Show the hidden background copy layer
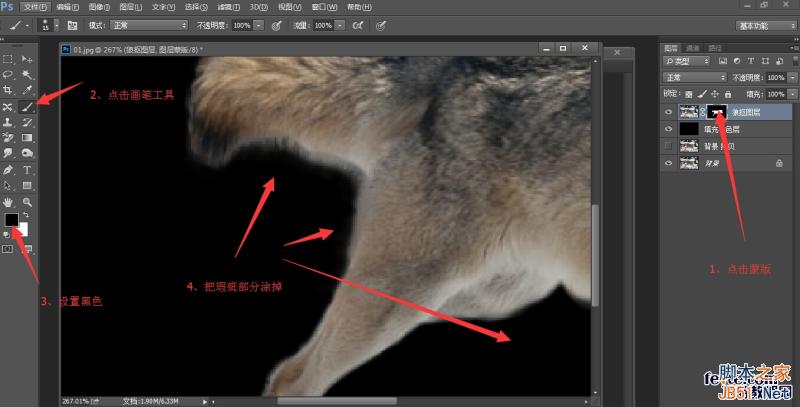 (x=668, y=146)
